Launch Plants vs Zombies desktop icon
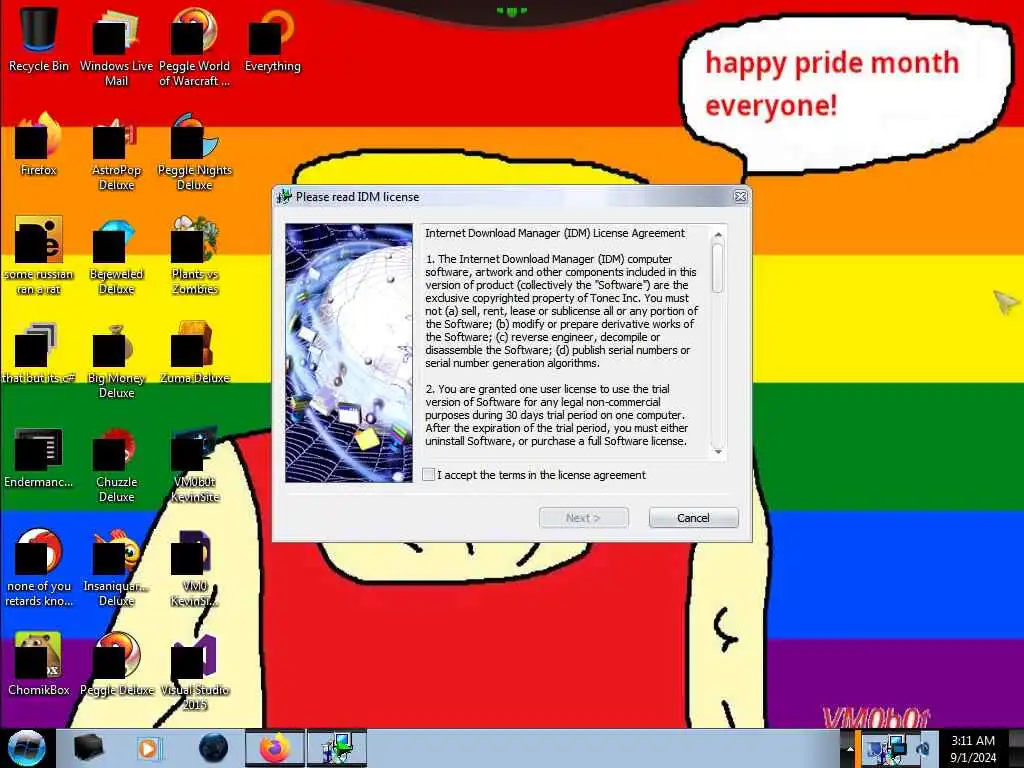 tap(194, 256)
